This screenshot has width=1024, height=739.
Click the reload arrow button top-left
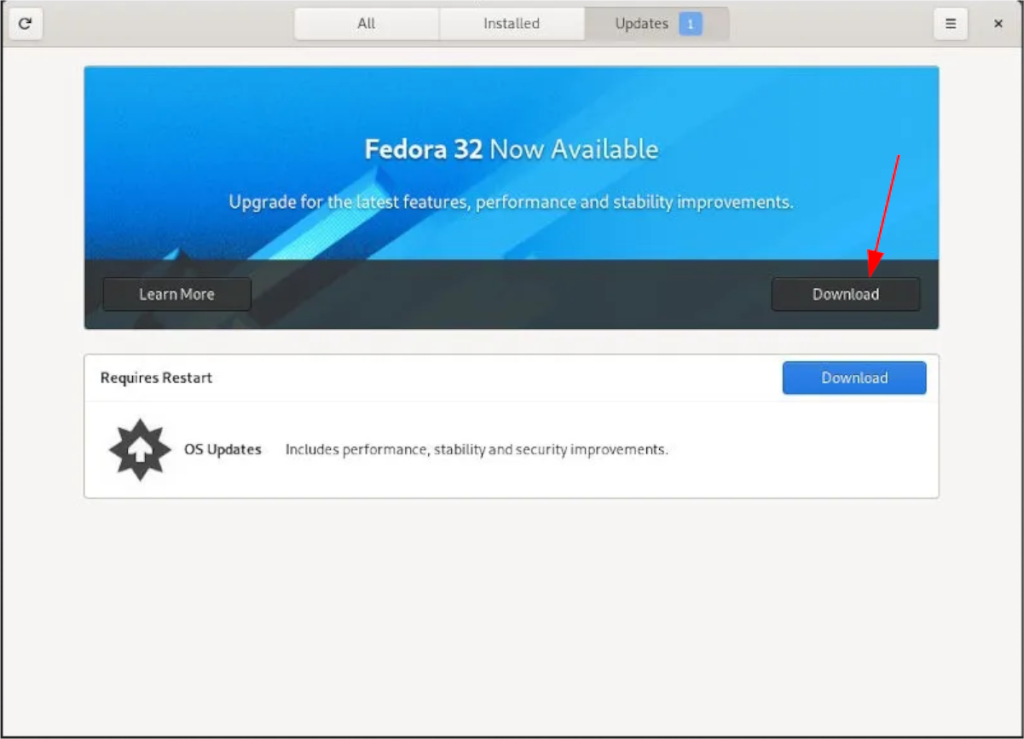(25, 23)
